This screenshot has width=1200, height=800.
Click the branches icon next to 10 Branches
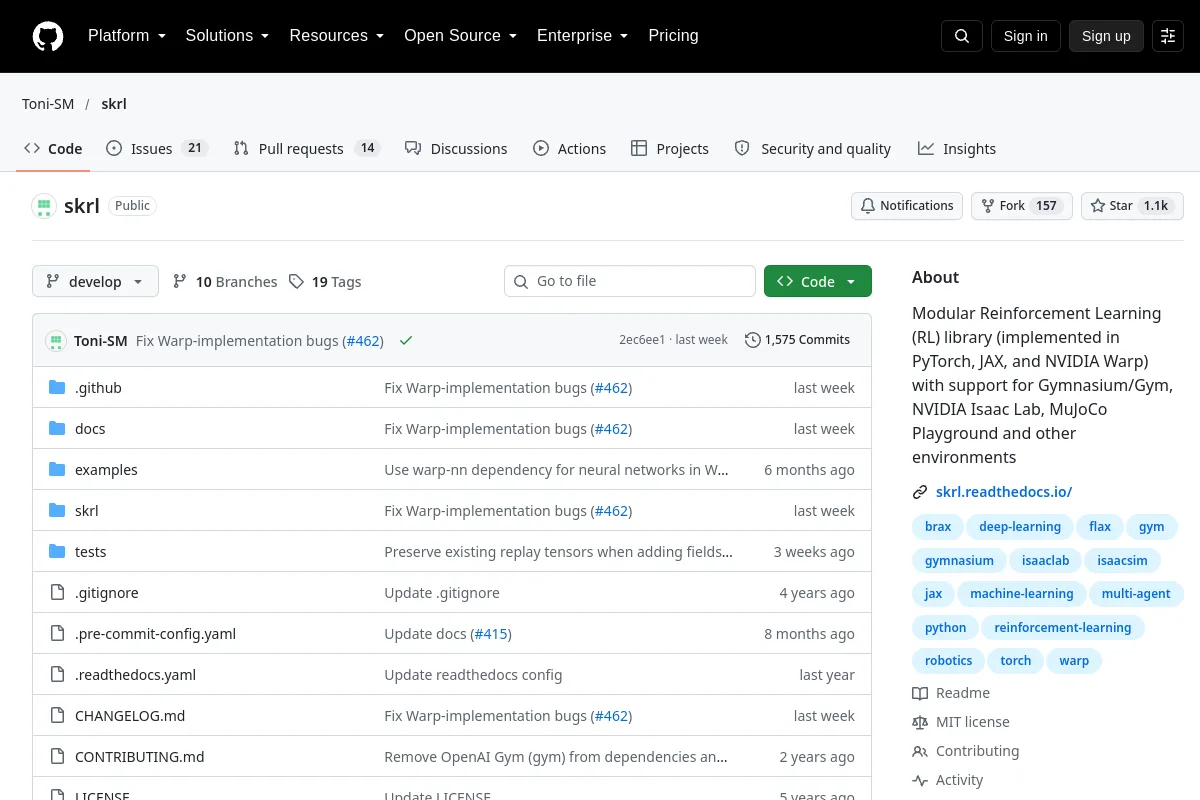[180, 282]
